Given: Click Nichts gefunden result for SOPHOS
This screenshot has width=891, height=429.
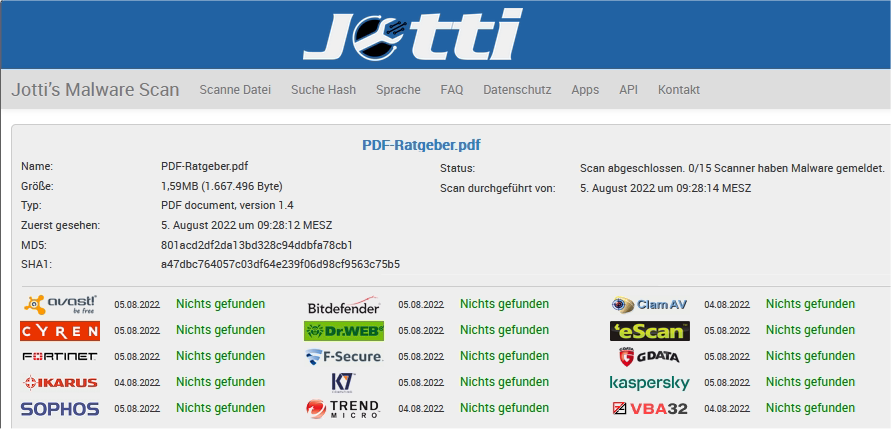Looking at the screenshot, I should click(x=220, y=408).
